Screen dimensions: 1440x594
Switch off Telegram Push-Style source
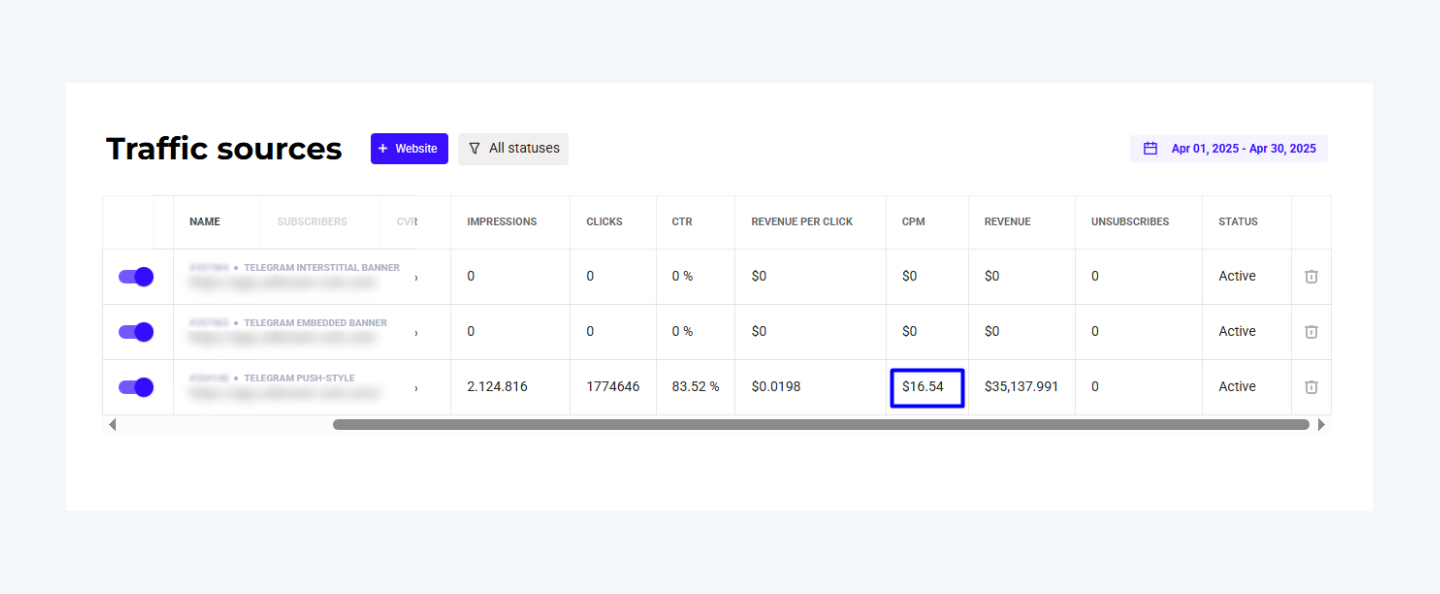coord(136,387)
